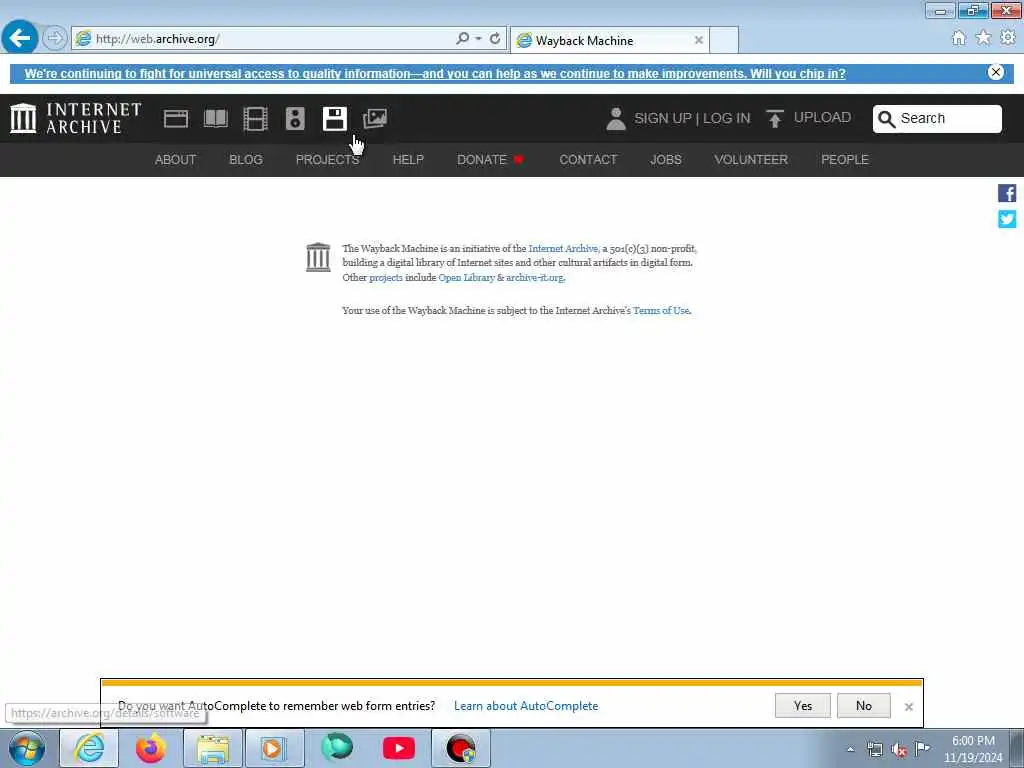Share page via Twitter icon
Viewport: 1024px width, 768px height.
click(x=1006, y=219)
